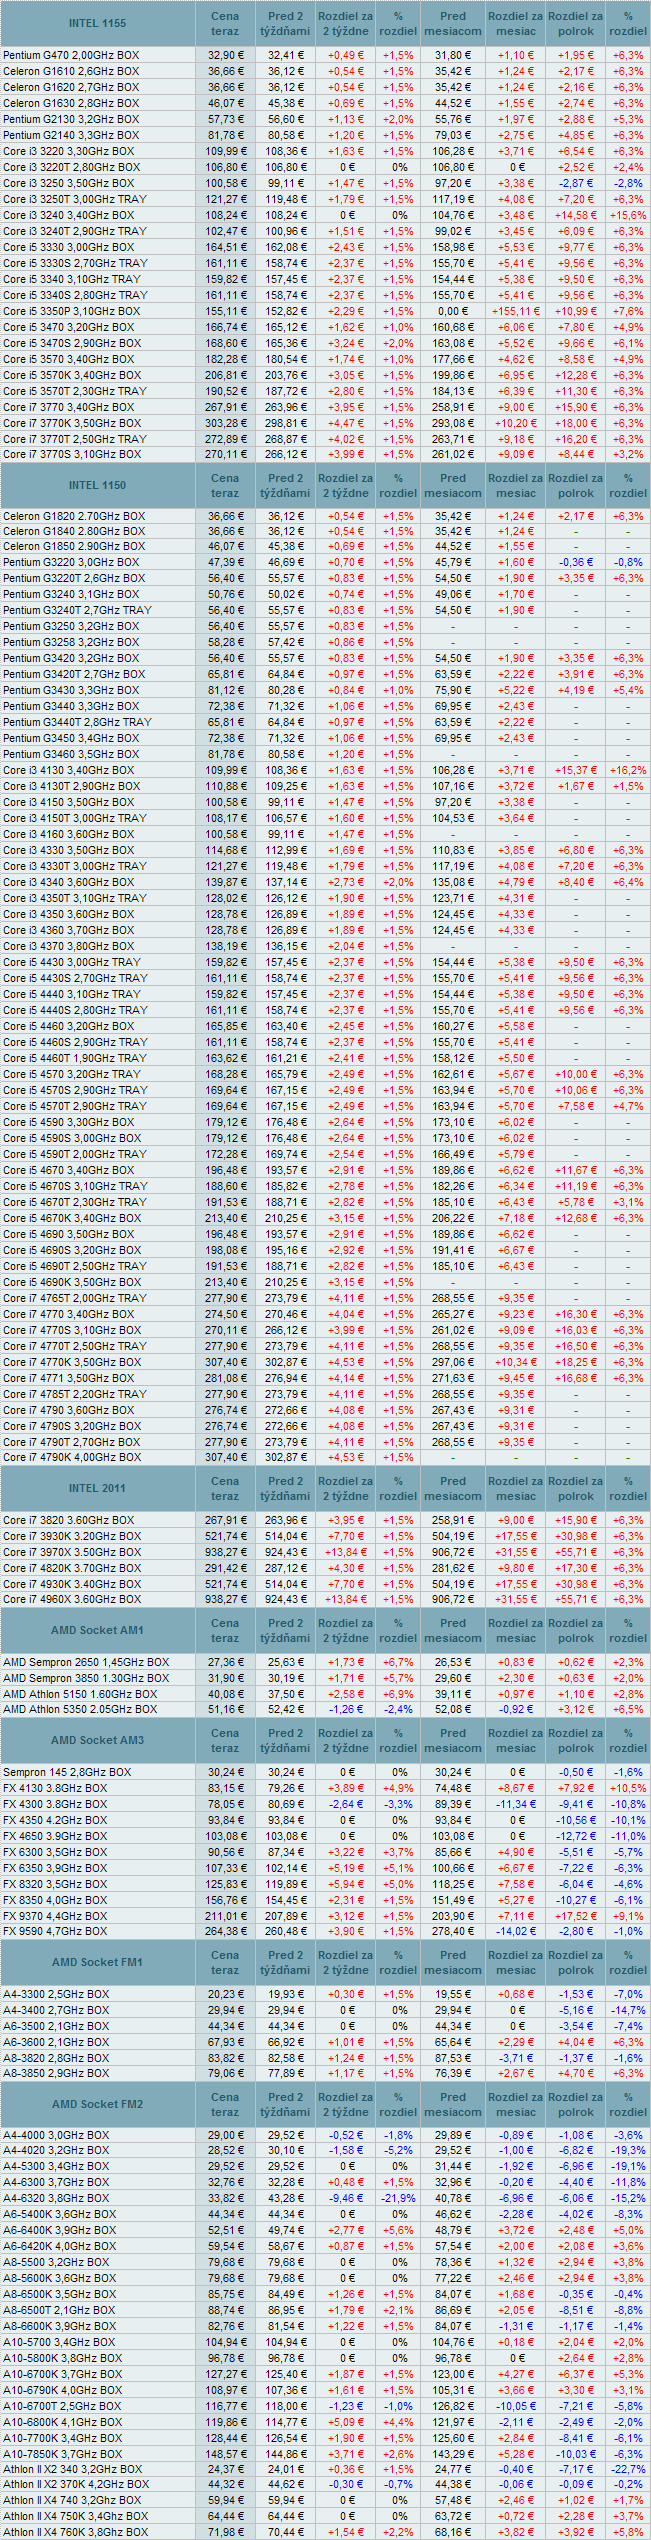The image size is (651, 2540).
Task: Click the AMD Socket FM1 header
Action: click(x=97, y=1962)
